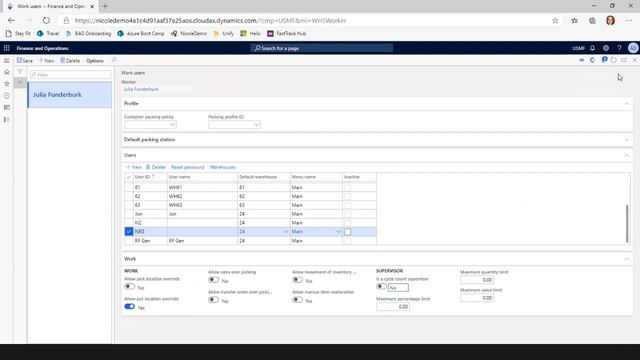Toggle Allow sales over picking

[x=213, y=280]
